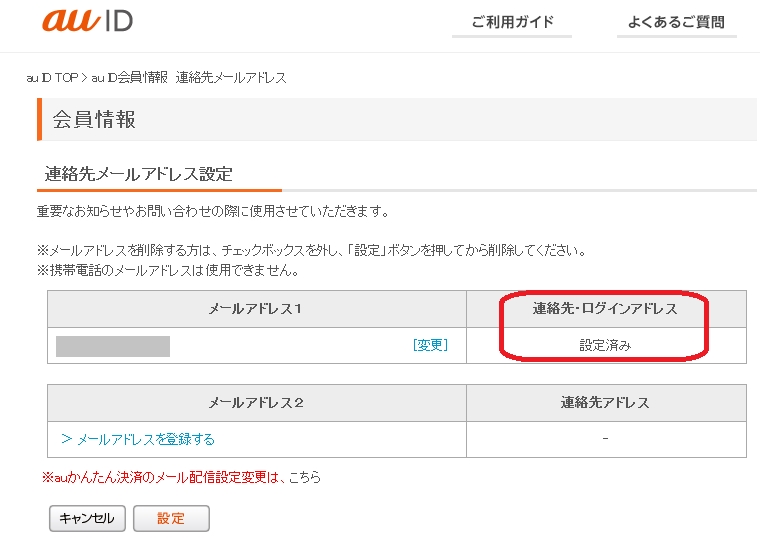Viewport: 760px width, 544px height.
Task: Click the au ID logo
Action: tap(87, 20)
